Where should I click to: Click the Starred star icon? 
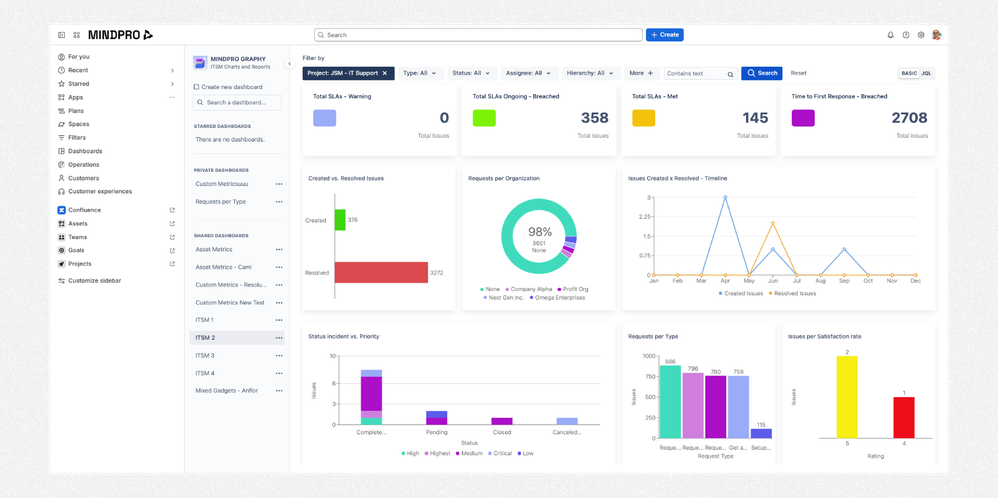pos(61,83)
